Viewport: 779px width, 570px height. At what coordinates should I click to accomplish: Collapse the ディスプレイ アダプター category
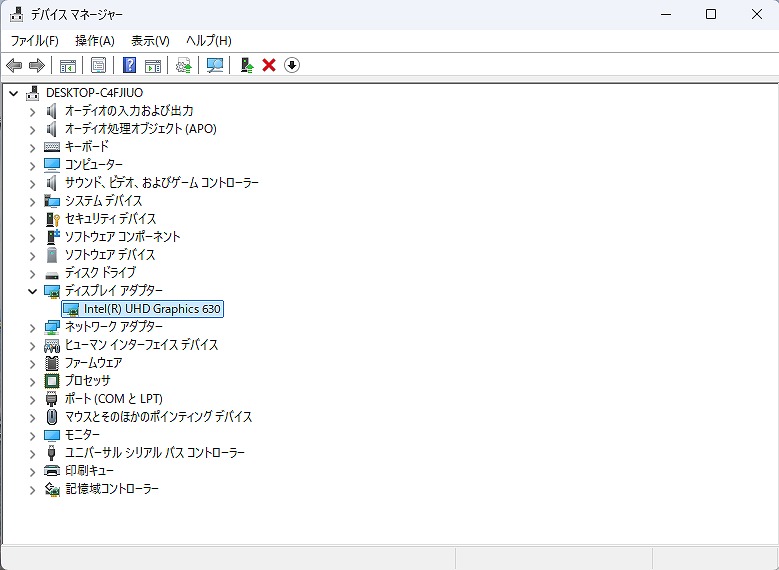[x=32, y=291]
